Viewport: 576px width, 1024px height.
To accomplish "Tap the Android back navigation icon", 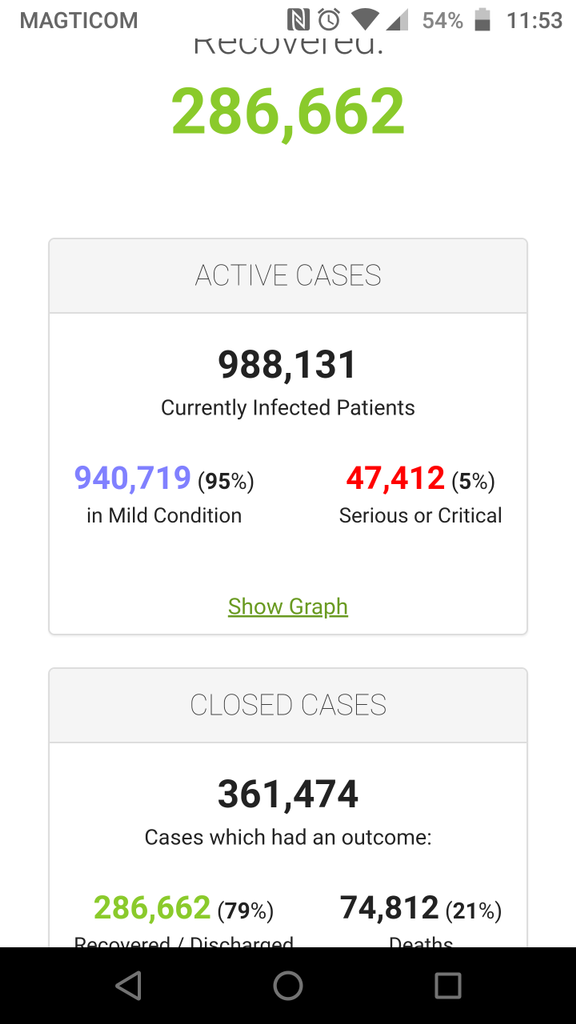I will click(x=129, y=985).
